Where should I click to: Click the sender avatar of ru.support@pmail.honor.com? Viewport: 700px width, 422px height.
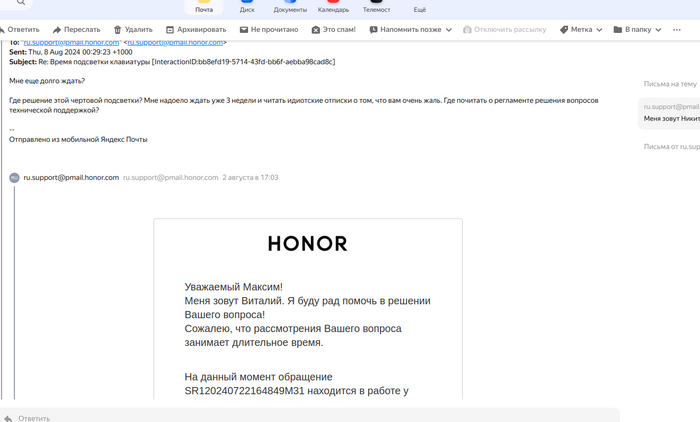point(14,178)
